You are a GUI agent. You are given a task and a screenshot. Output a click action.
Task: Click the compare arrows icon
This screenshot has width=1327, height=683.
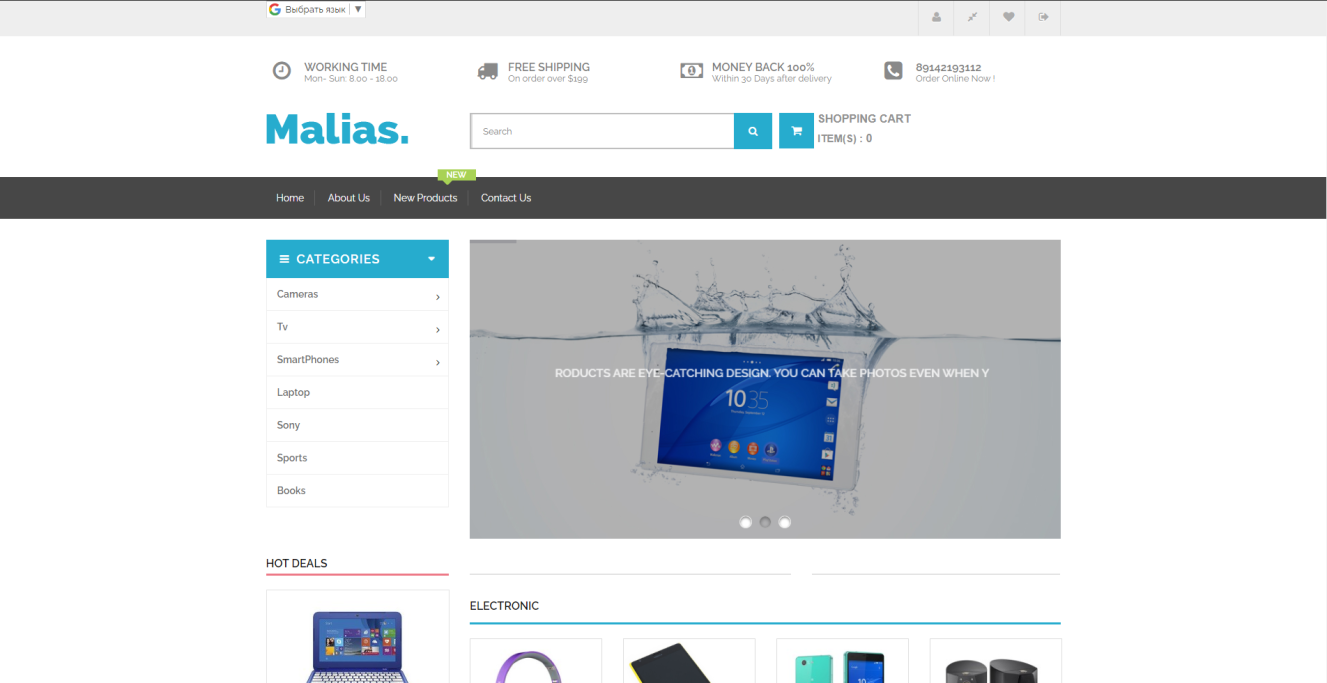click(x=972, y=17)
